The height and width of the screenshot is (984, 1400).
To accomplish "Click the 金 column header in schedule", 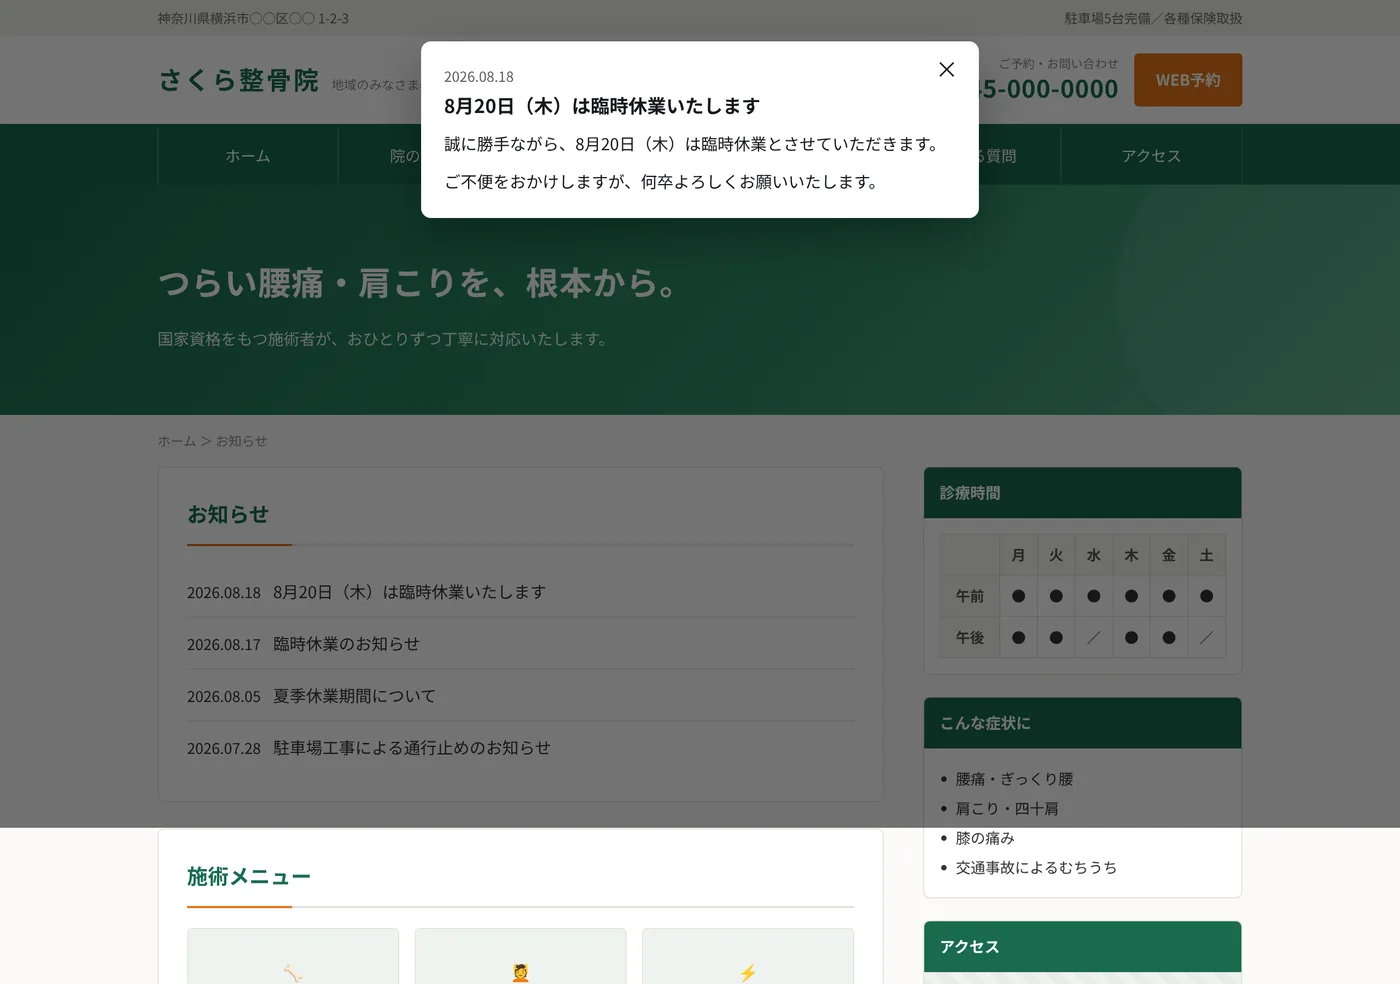I will (x=1169, y=555).
